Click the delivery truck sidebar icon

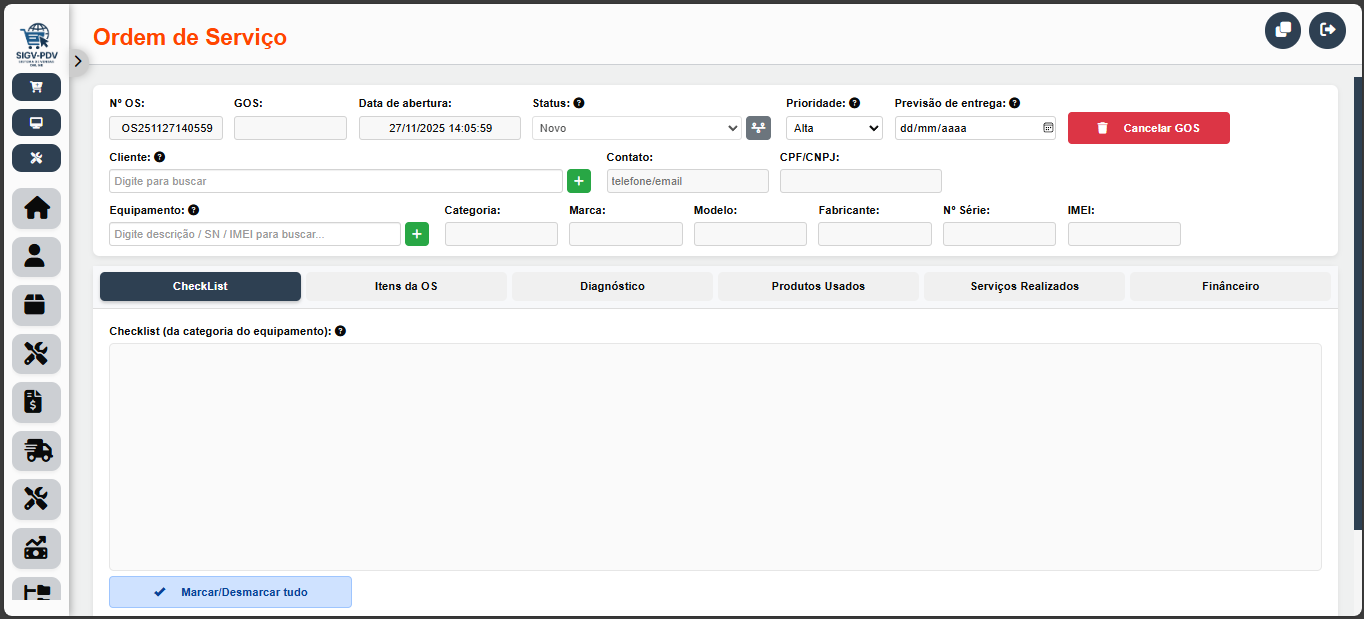pos(36,451)
